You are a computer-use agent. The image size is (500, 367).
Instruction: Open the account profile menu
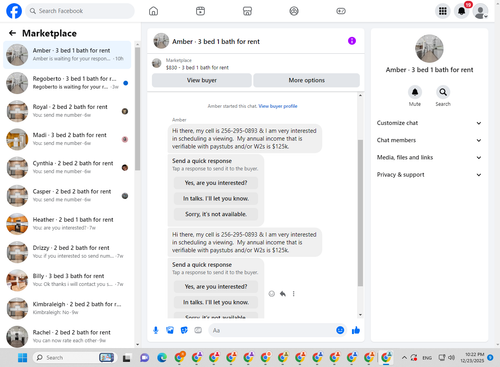480,11
